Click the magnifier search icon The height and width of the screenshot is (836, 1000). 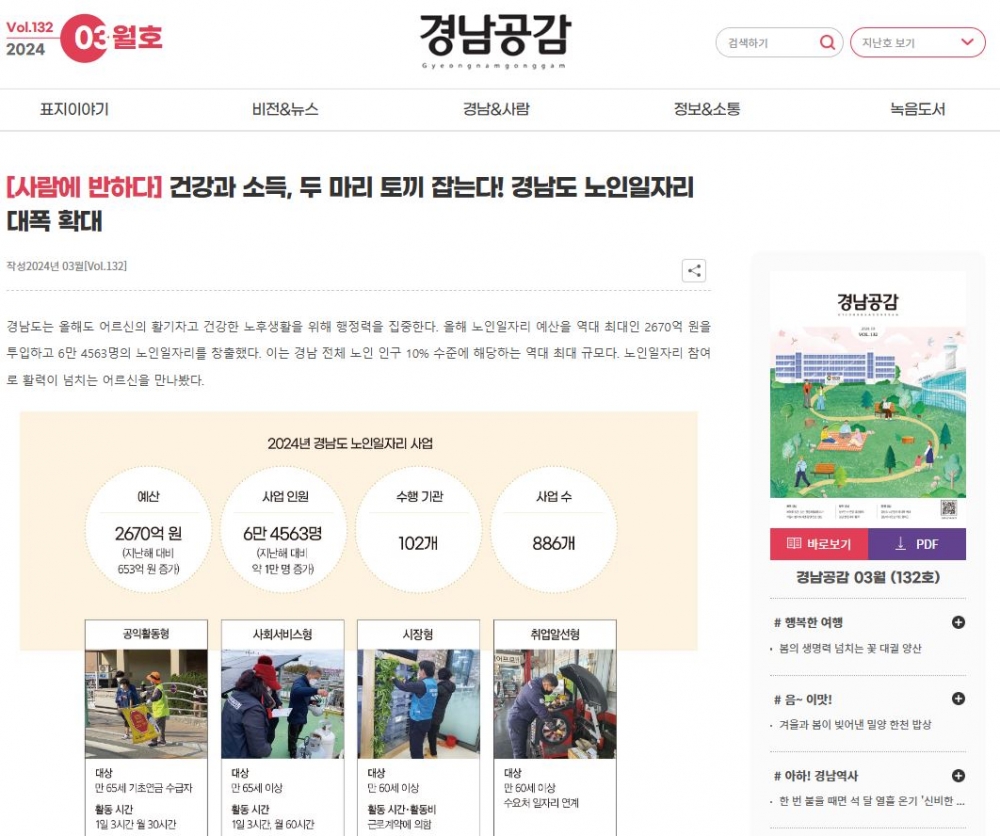827,42
